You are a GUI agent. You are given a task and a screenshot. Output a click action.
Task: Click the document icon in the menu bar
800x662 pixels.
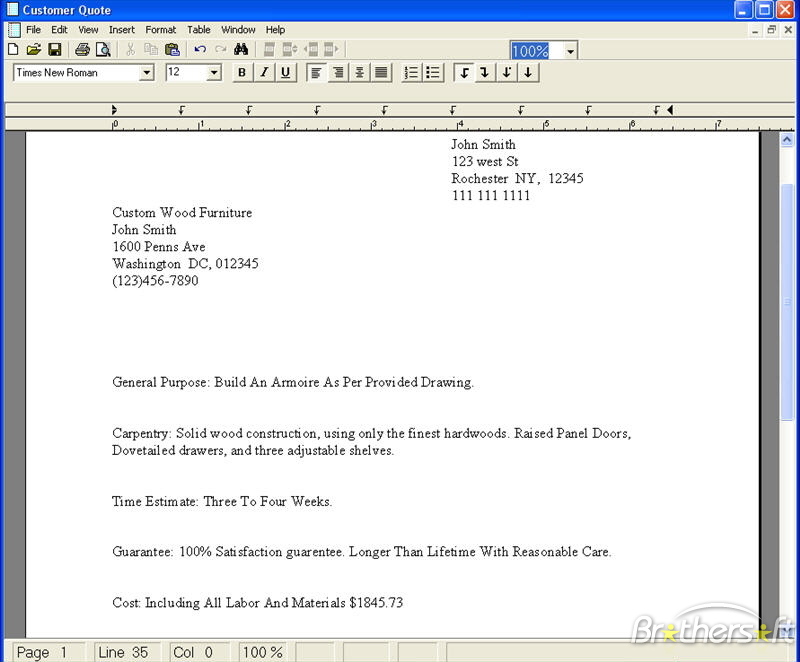point(14,30)
